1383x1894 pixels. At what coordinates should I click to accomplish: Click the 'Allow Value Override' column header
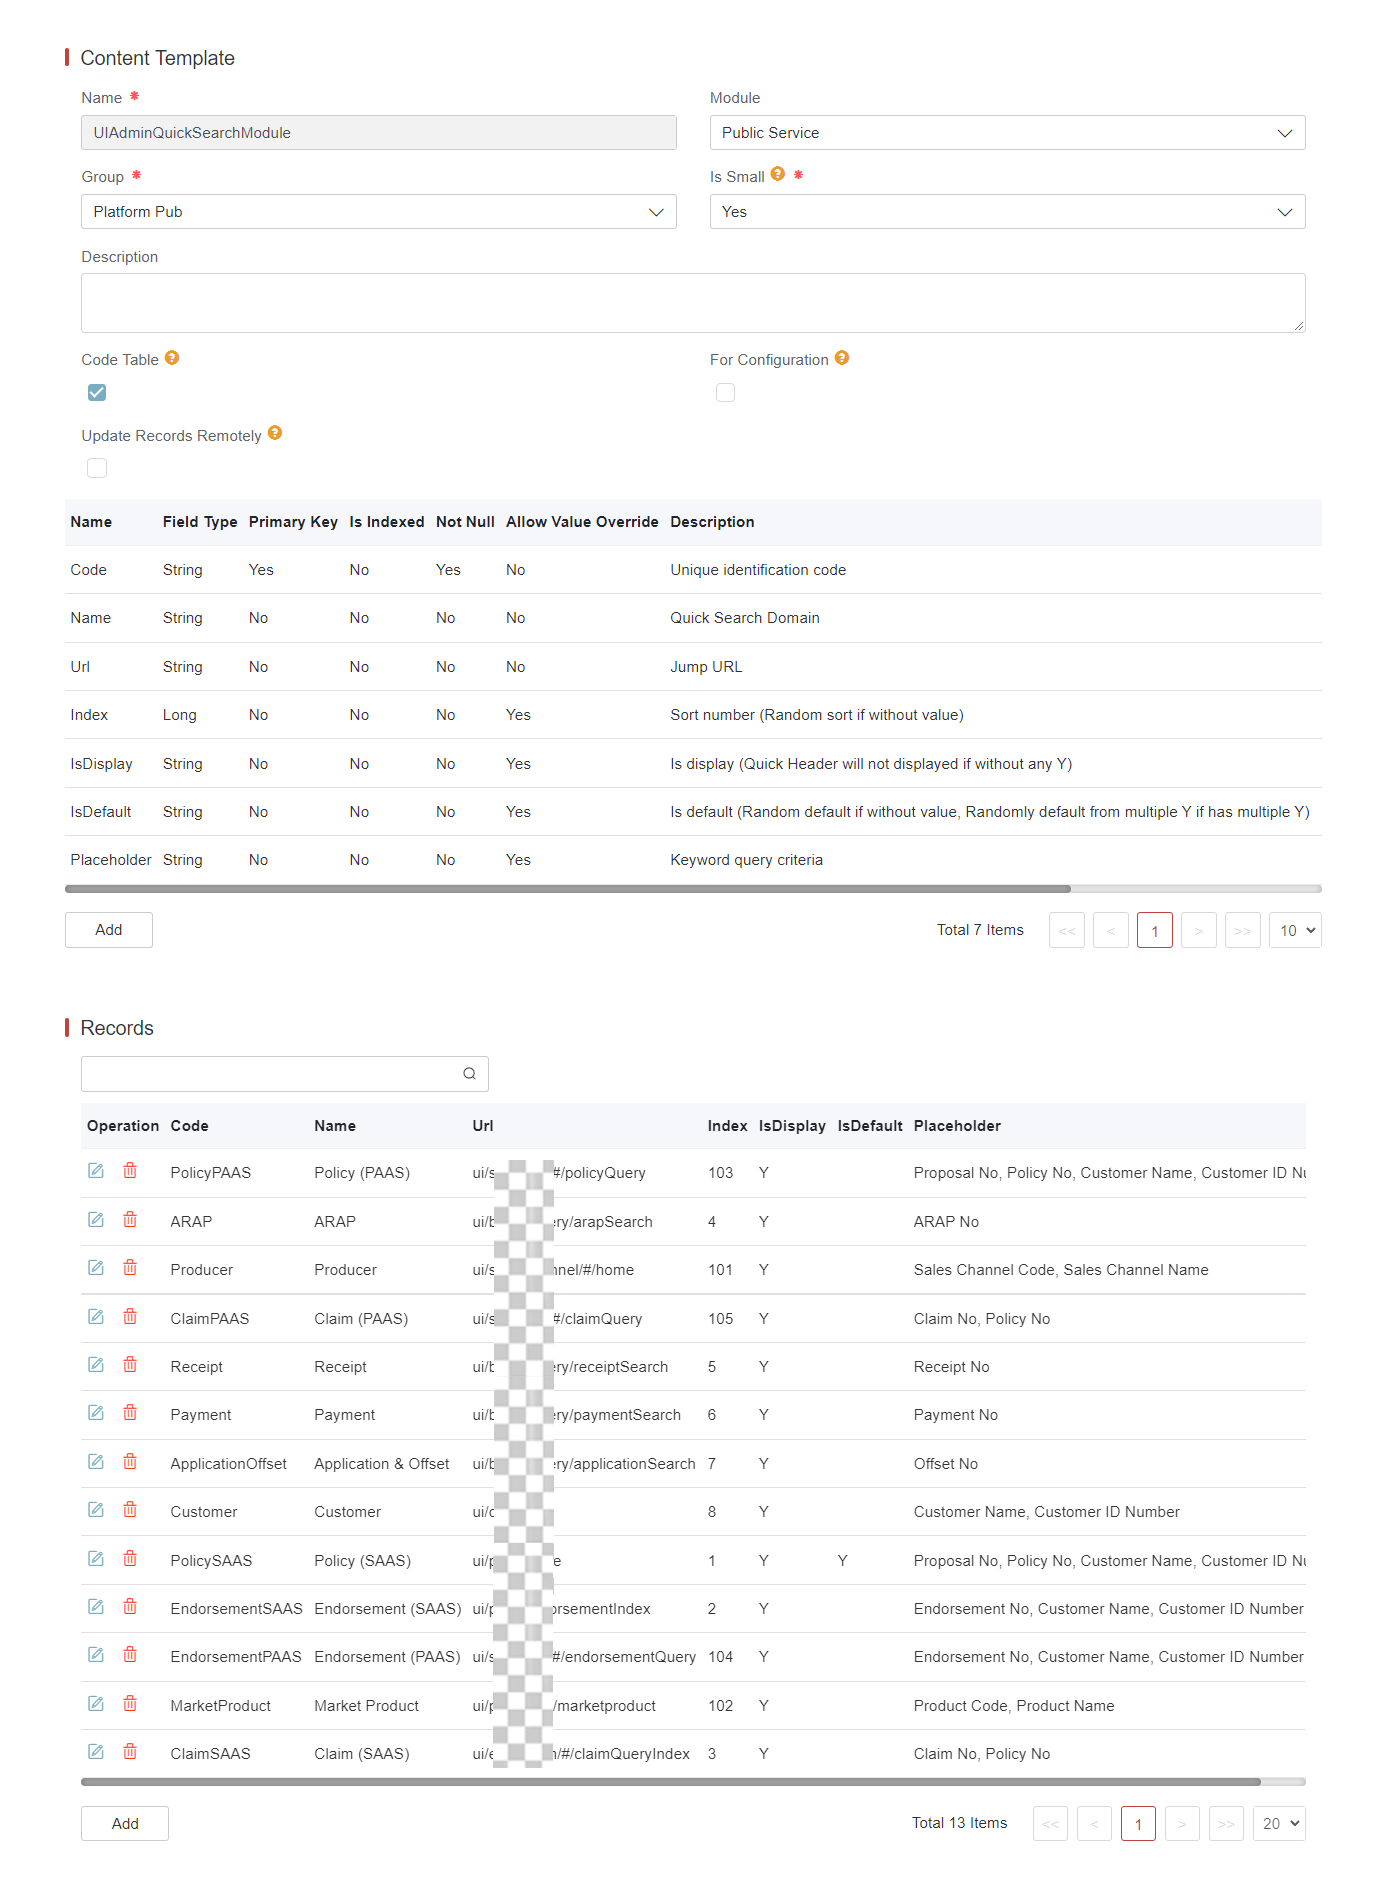tap(582, 522)
